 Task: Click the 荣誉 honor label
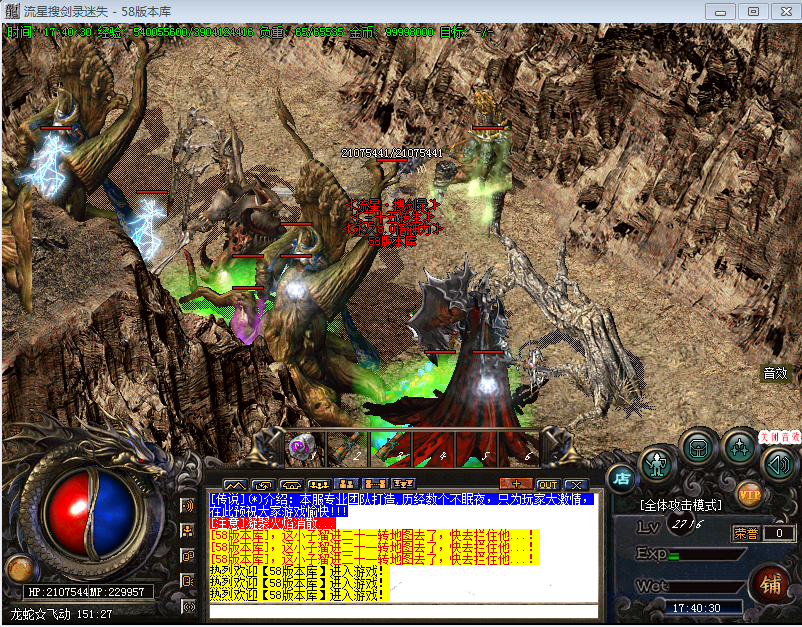[x=746, y=533]
